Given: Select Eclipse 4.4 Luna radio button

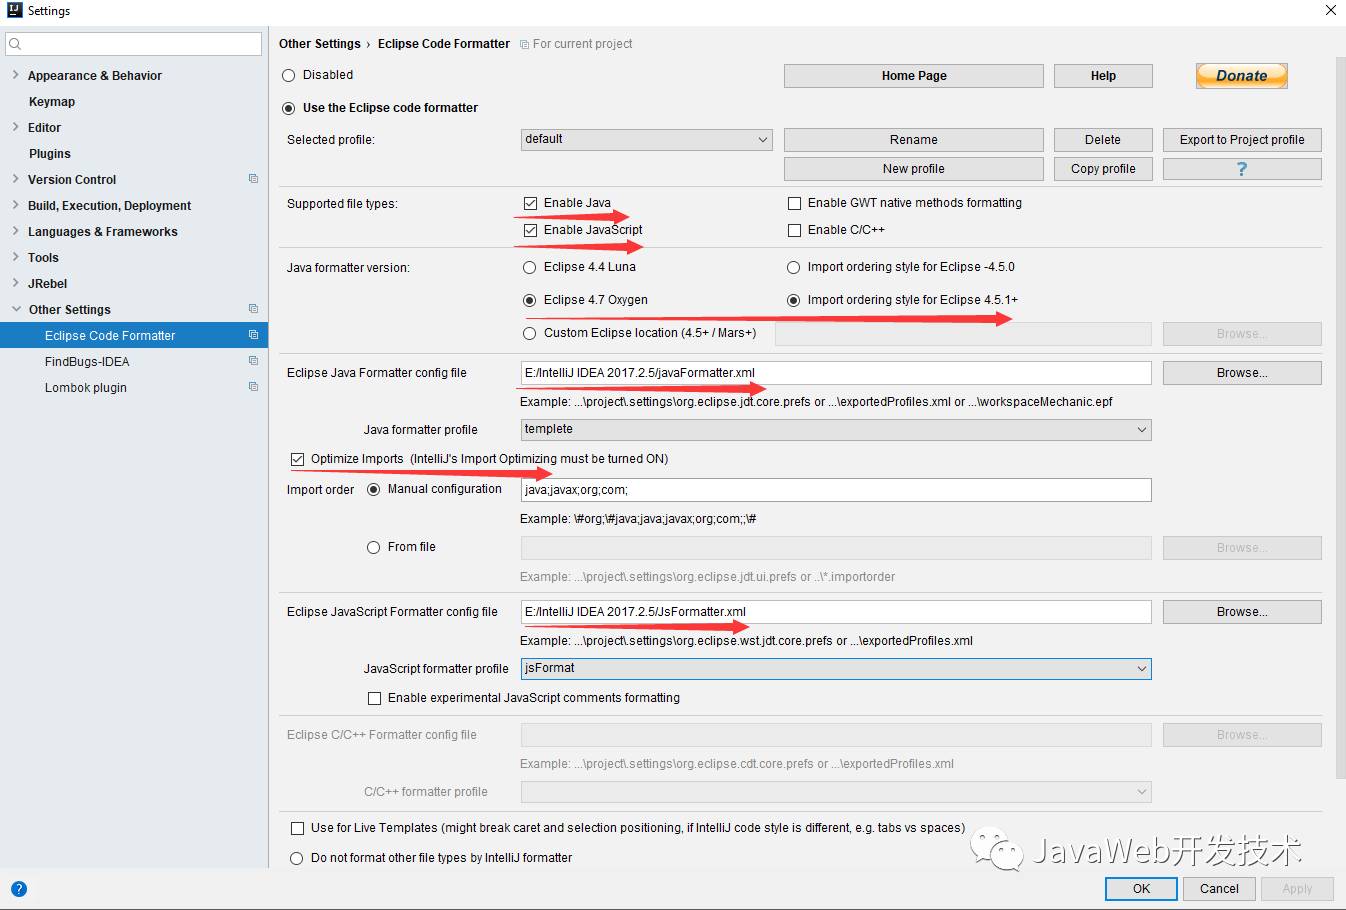Looking at the screenshot, I should (530, 267).
